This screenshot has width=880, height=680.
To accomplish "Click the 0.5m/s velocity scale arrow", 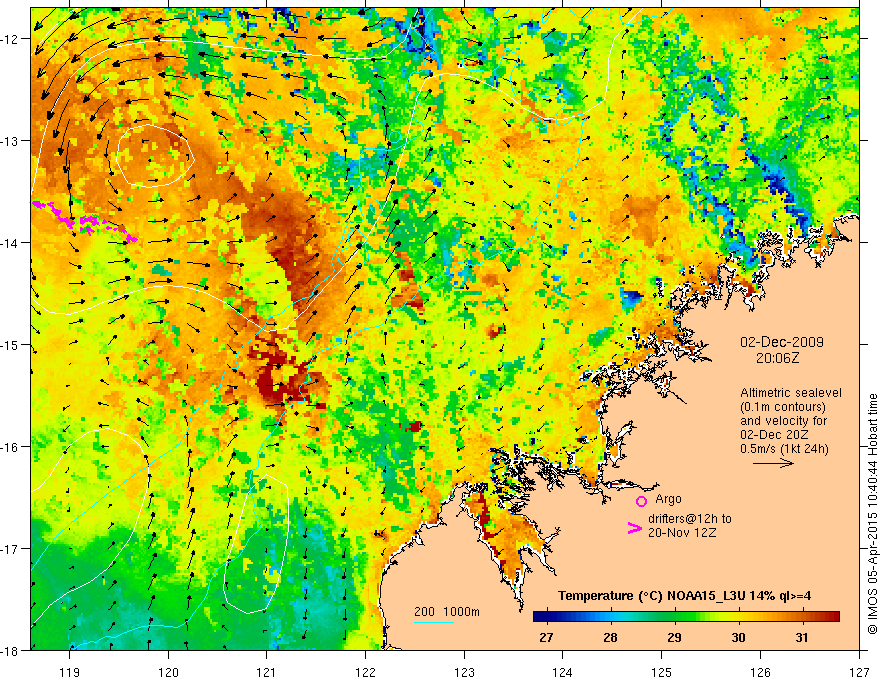I will point(773,463).
